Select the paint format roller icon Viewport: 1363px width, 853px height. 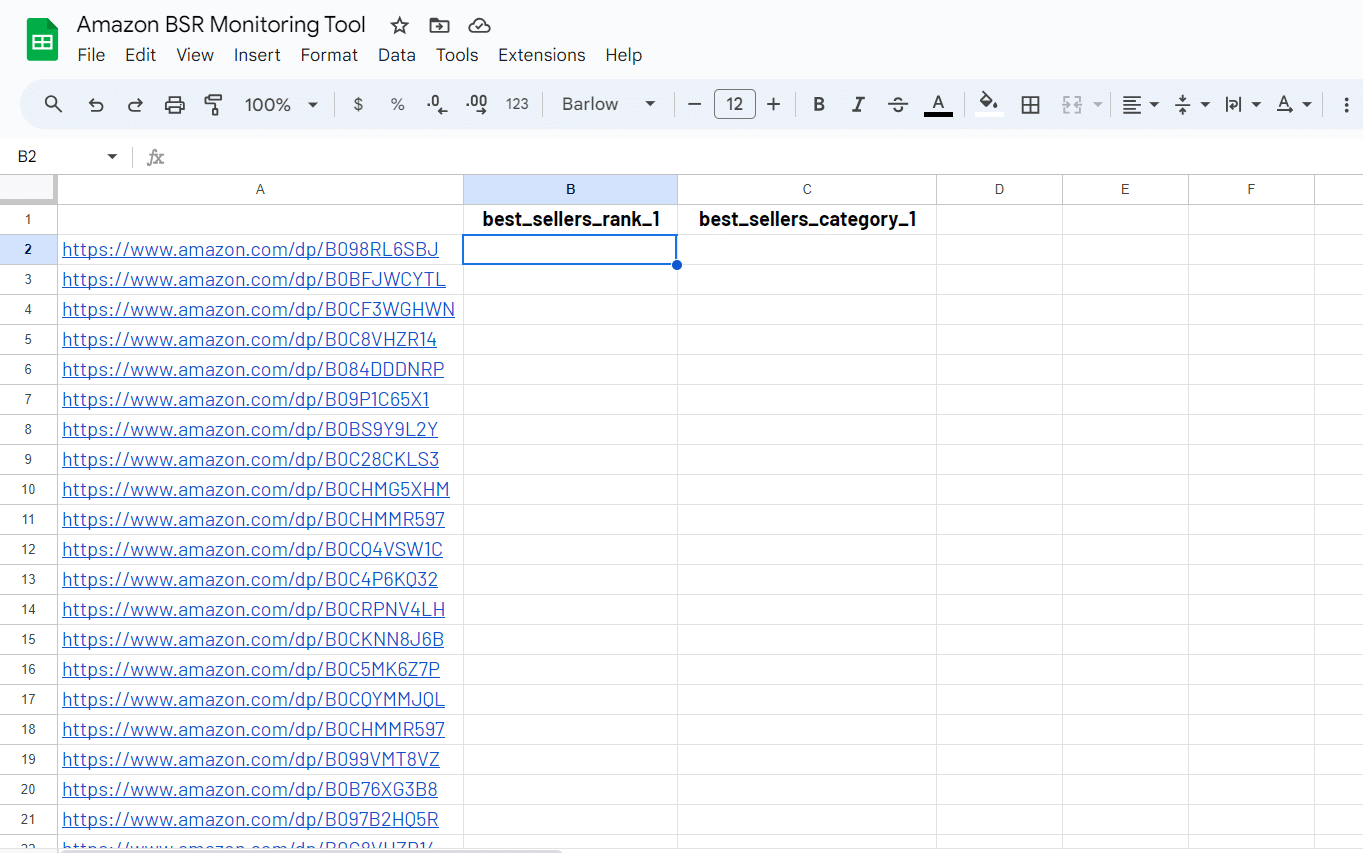pyautogui.click(x=213, y=104)
